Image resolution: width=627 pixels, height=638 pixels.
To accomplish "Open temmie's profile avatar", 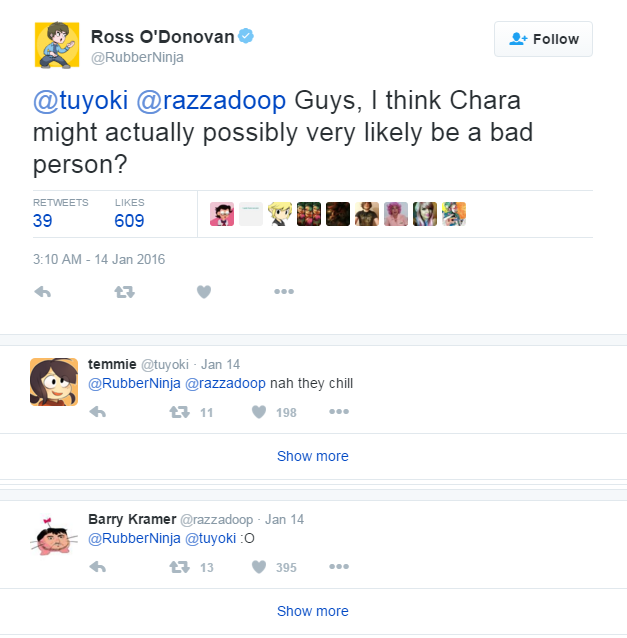I will pos(53,380).
